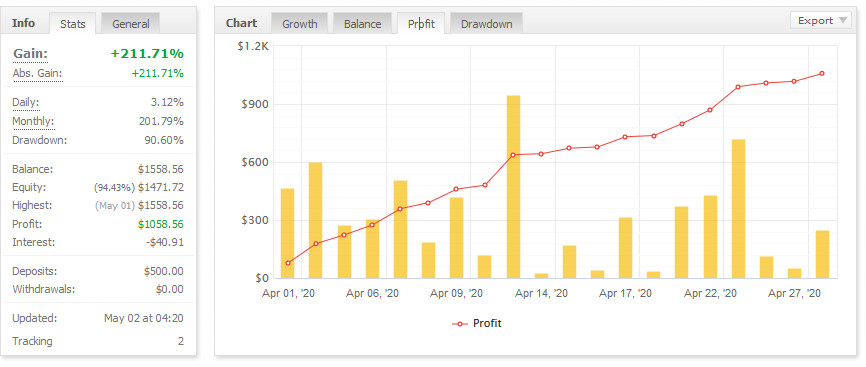
Task: Click the Monthly label
Action: [x=34, y=121]
